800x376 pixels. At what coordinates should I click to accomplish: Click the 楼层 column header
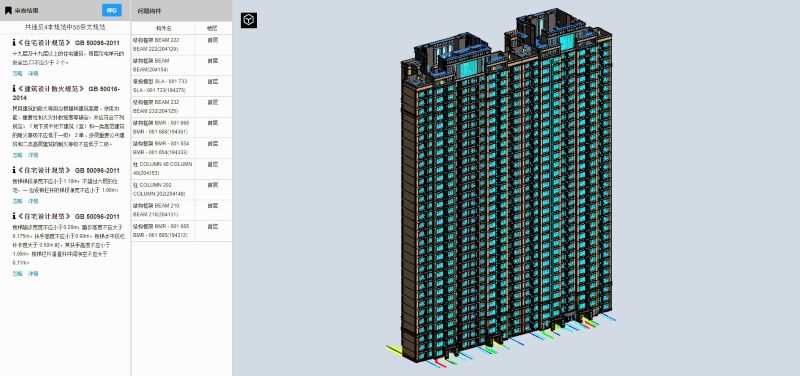(213, 28)
